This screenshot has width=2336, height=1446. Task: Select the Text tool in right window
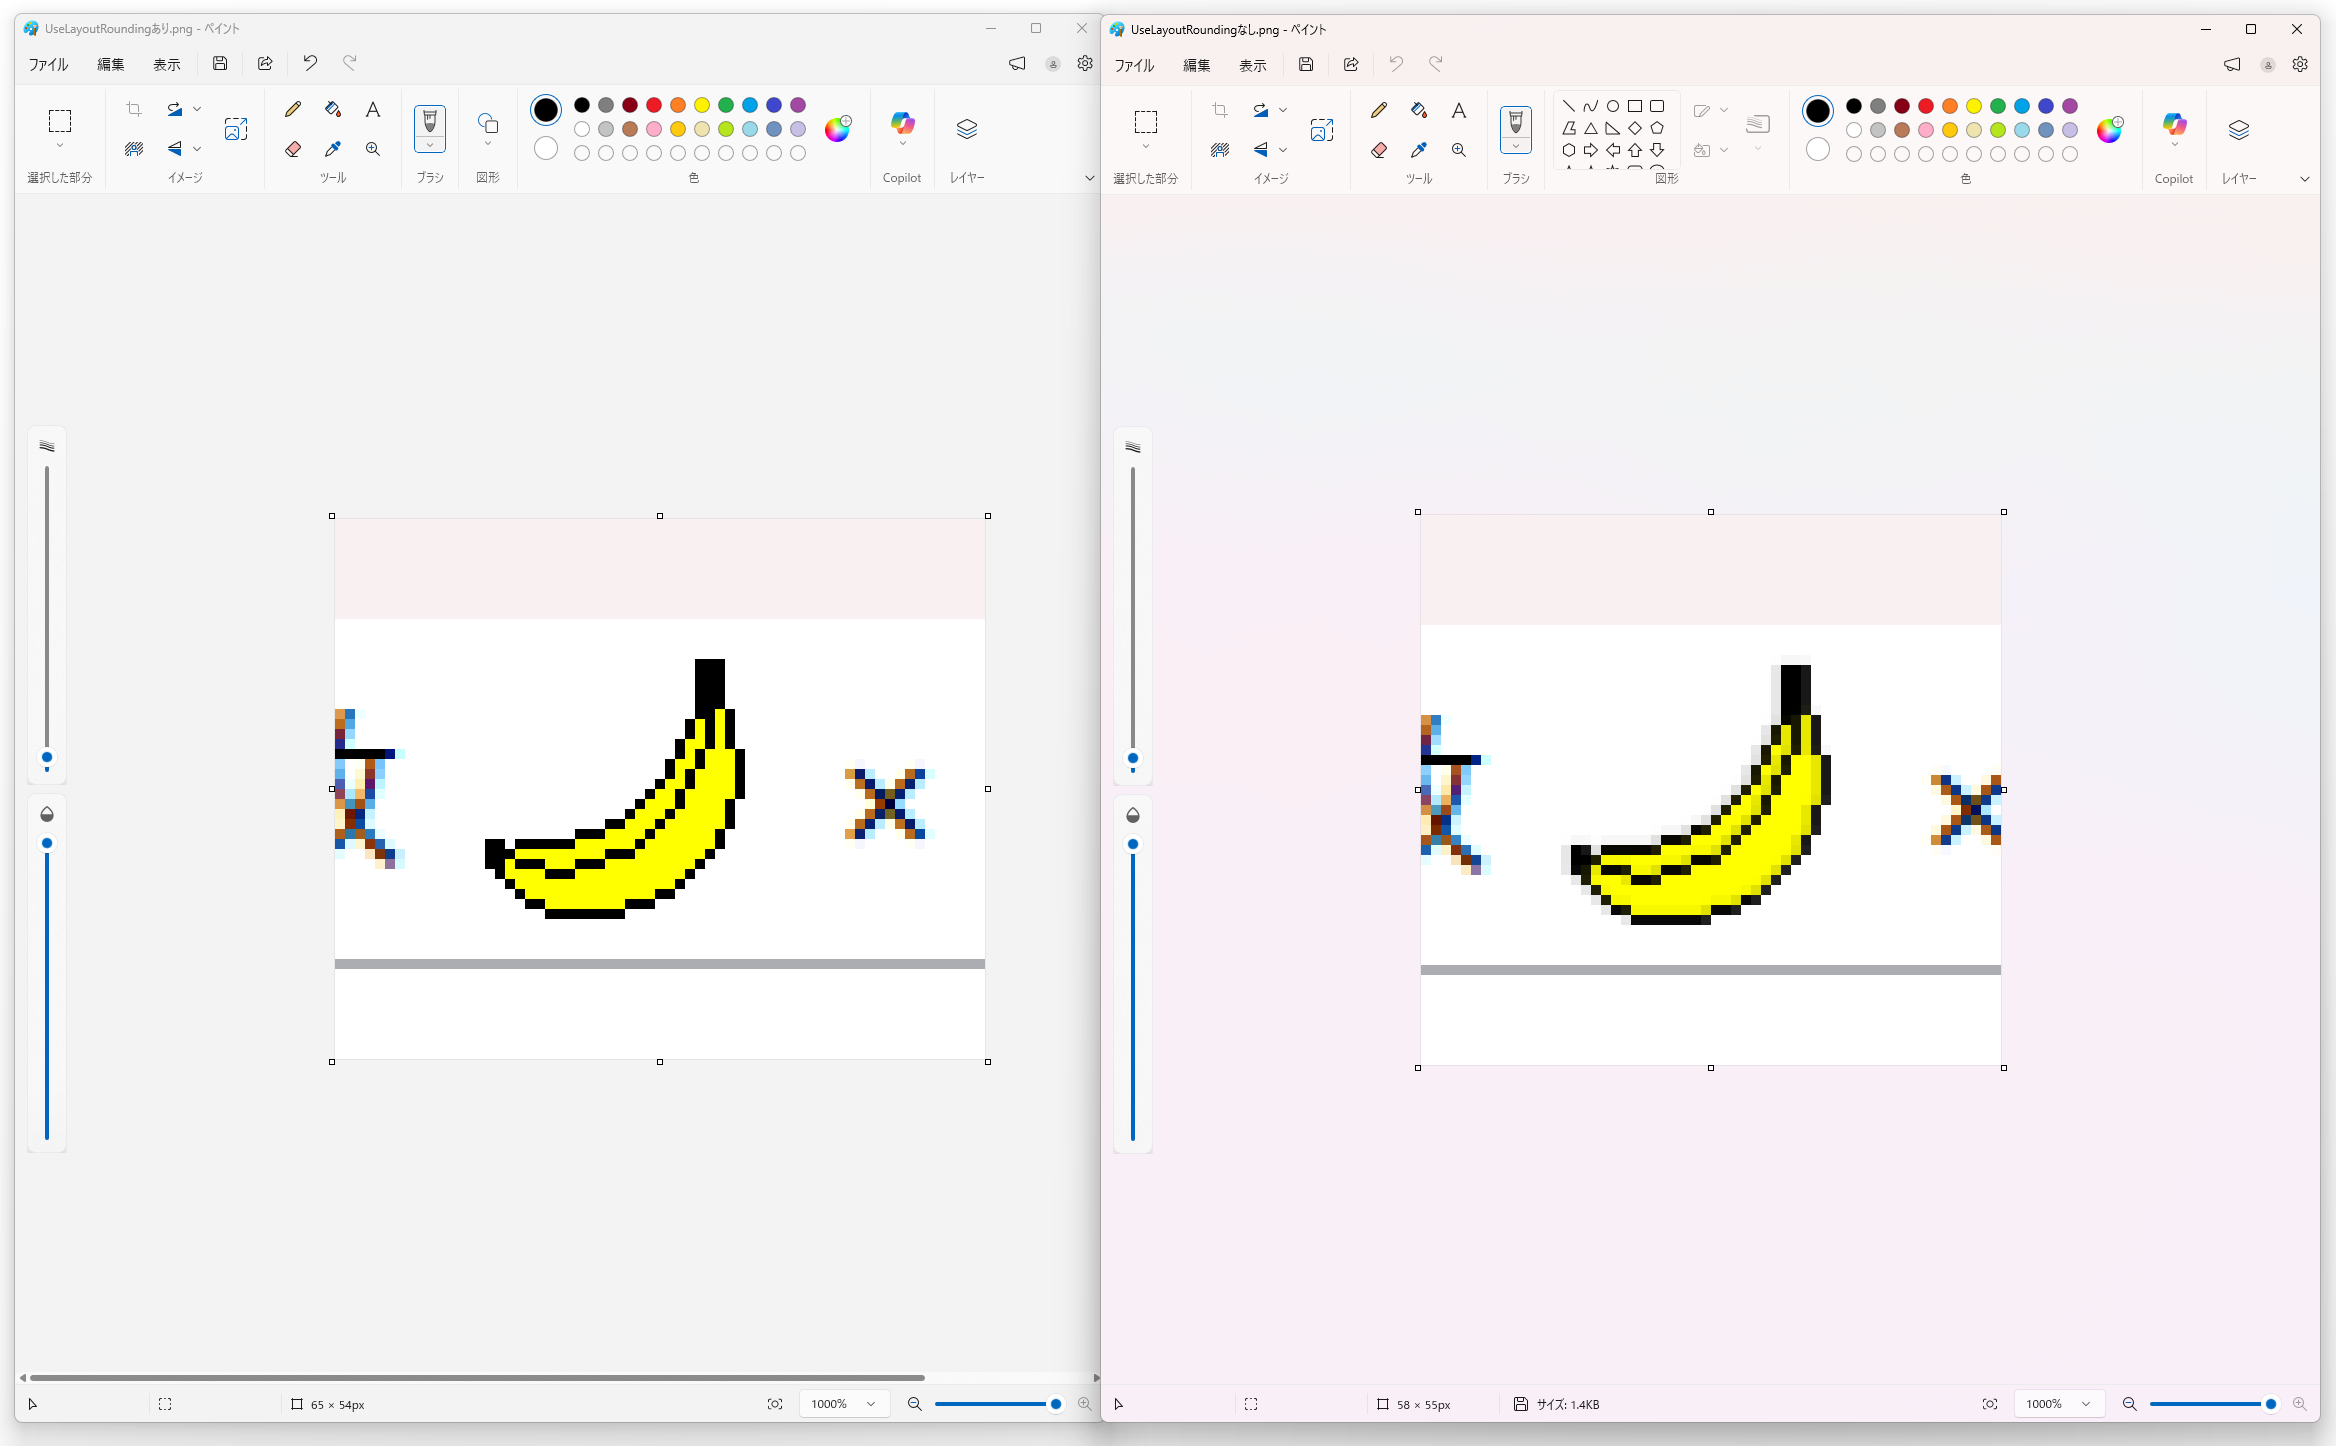1459,110
